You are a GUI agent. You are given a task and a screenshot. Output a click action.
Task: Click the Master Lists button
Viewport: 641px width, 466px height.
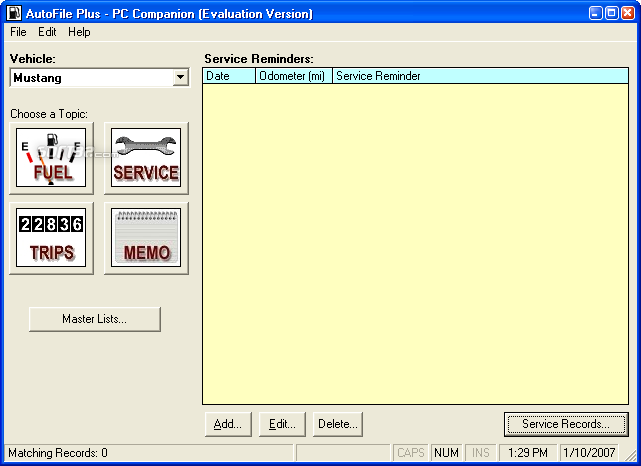click(94, 319)
